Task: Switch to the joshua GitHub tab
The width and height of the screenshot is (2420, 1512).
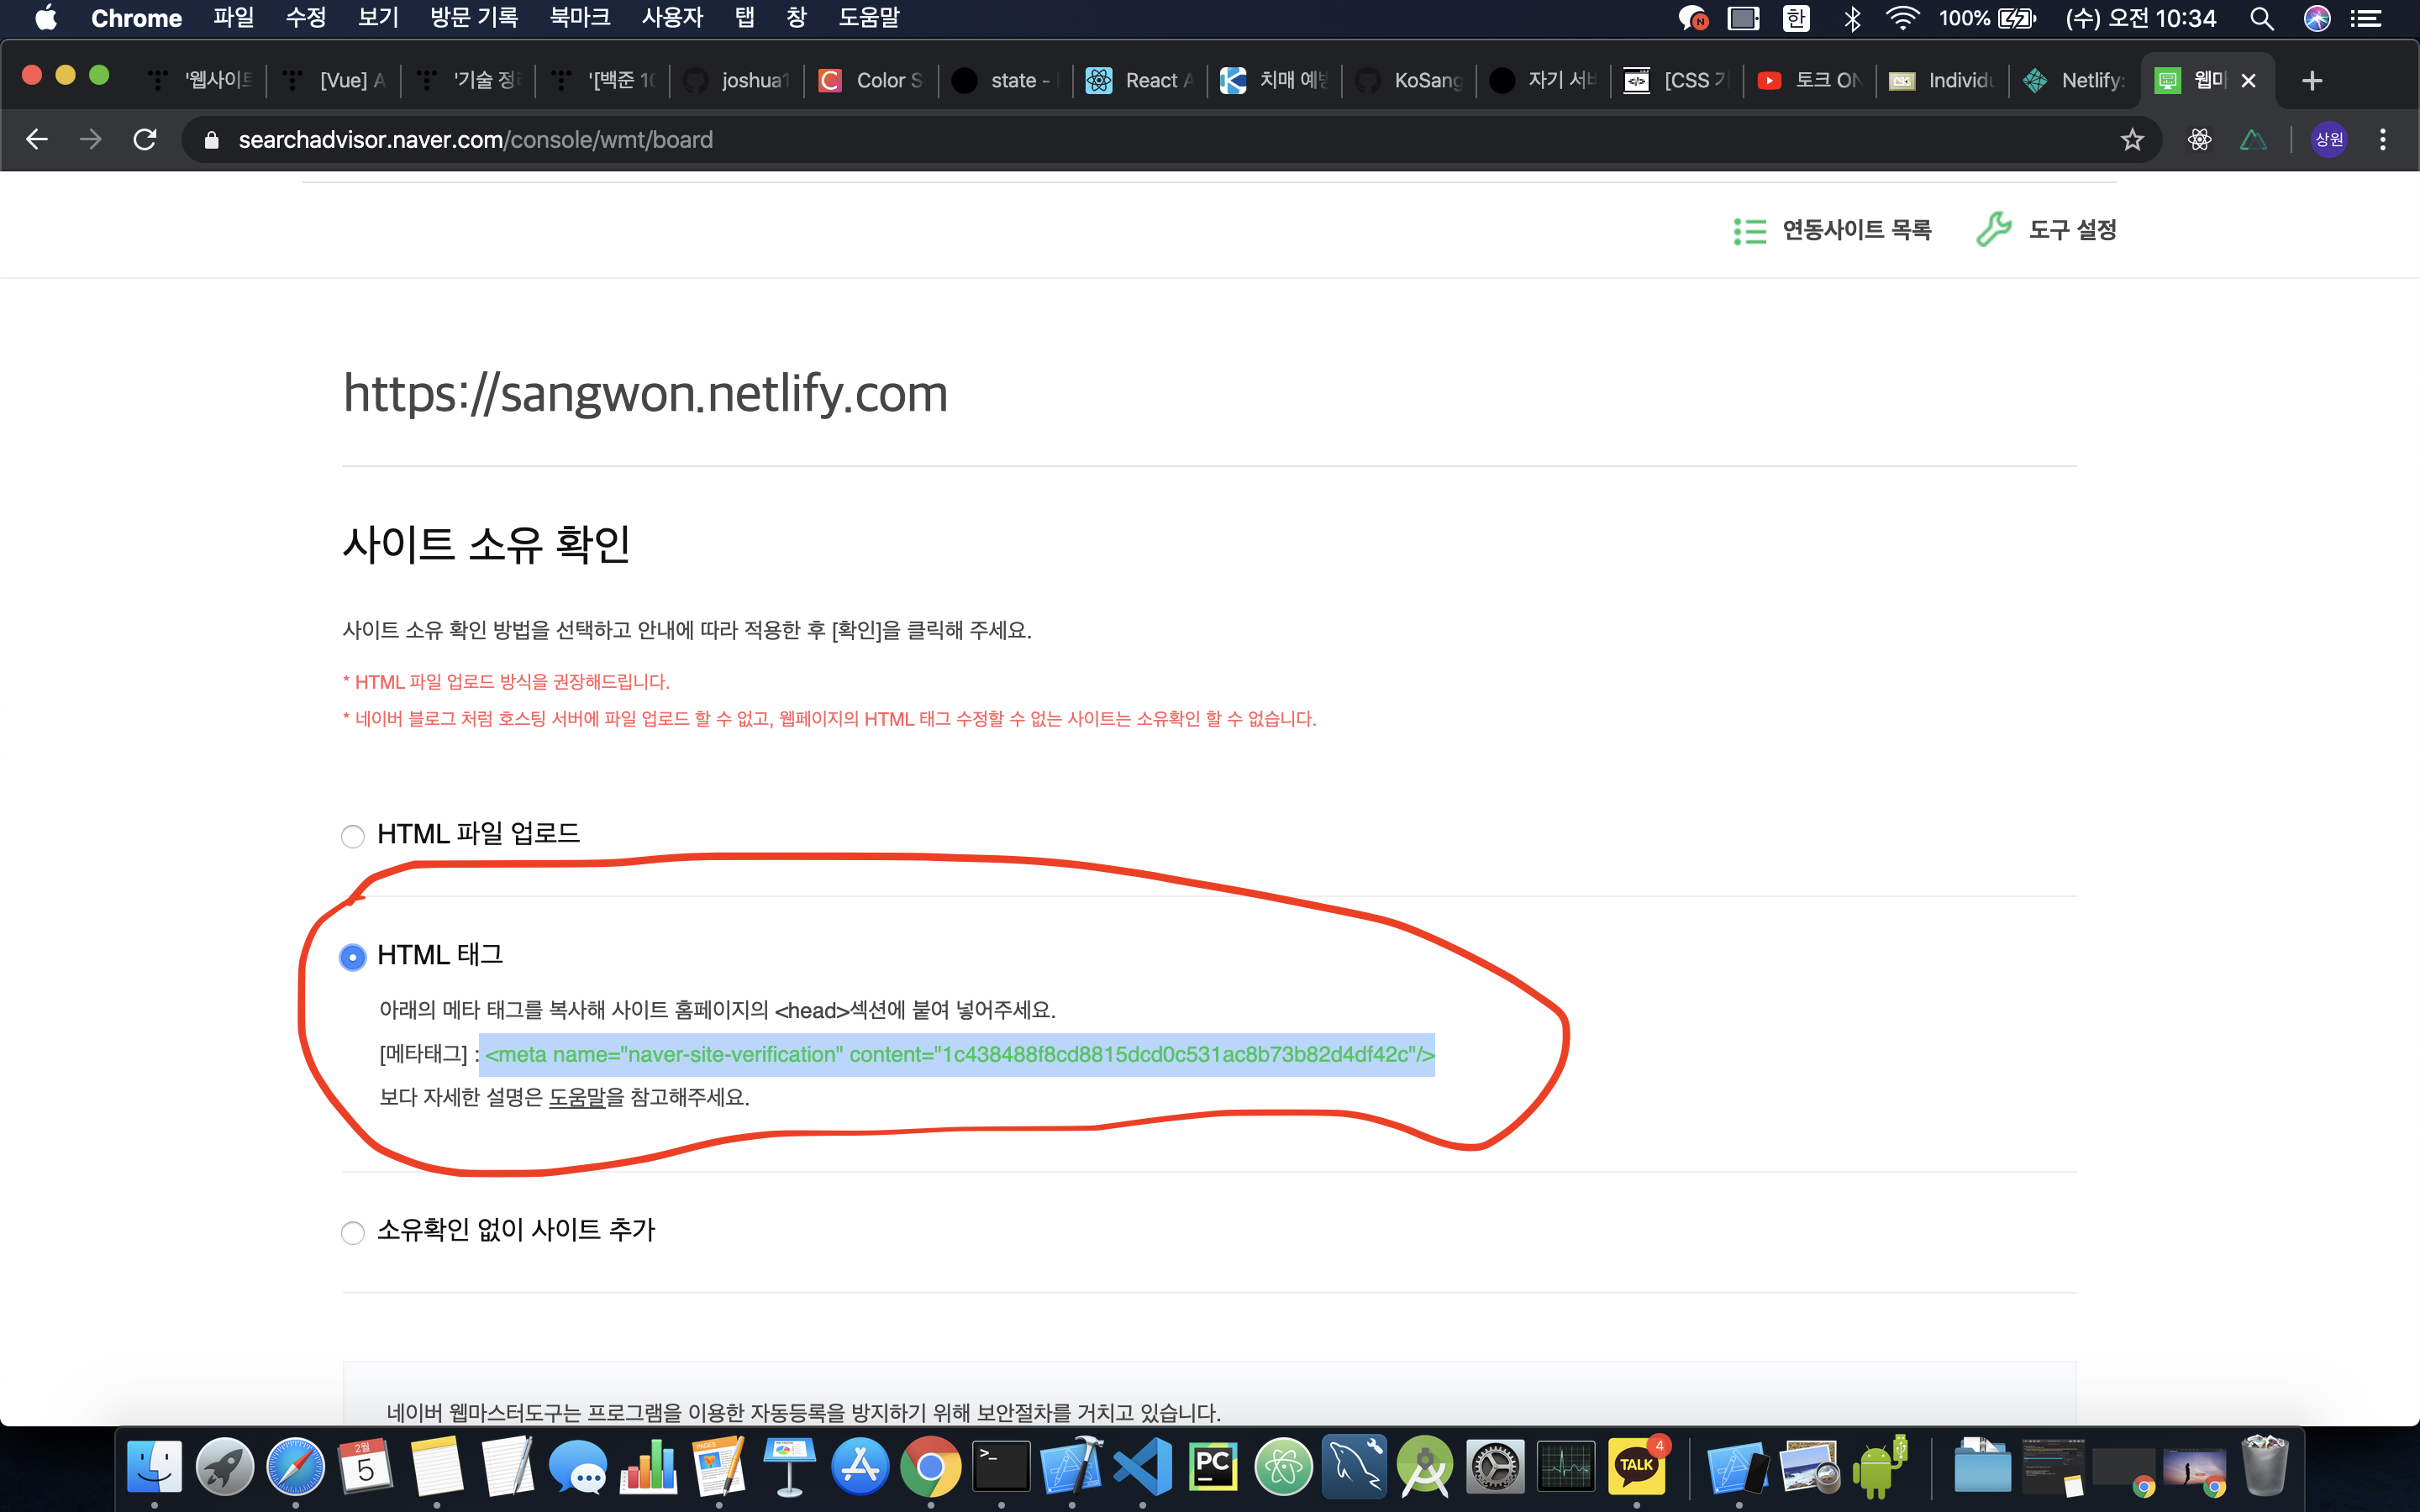Action: pyautogui.click(x=737, y=81)
